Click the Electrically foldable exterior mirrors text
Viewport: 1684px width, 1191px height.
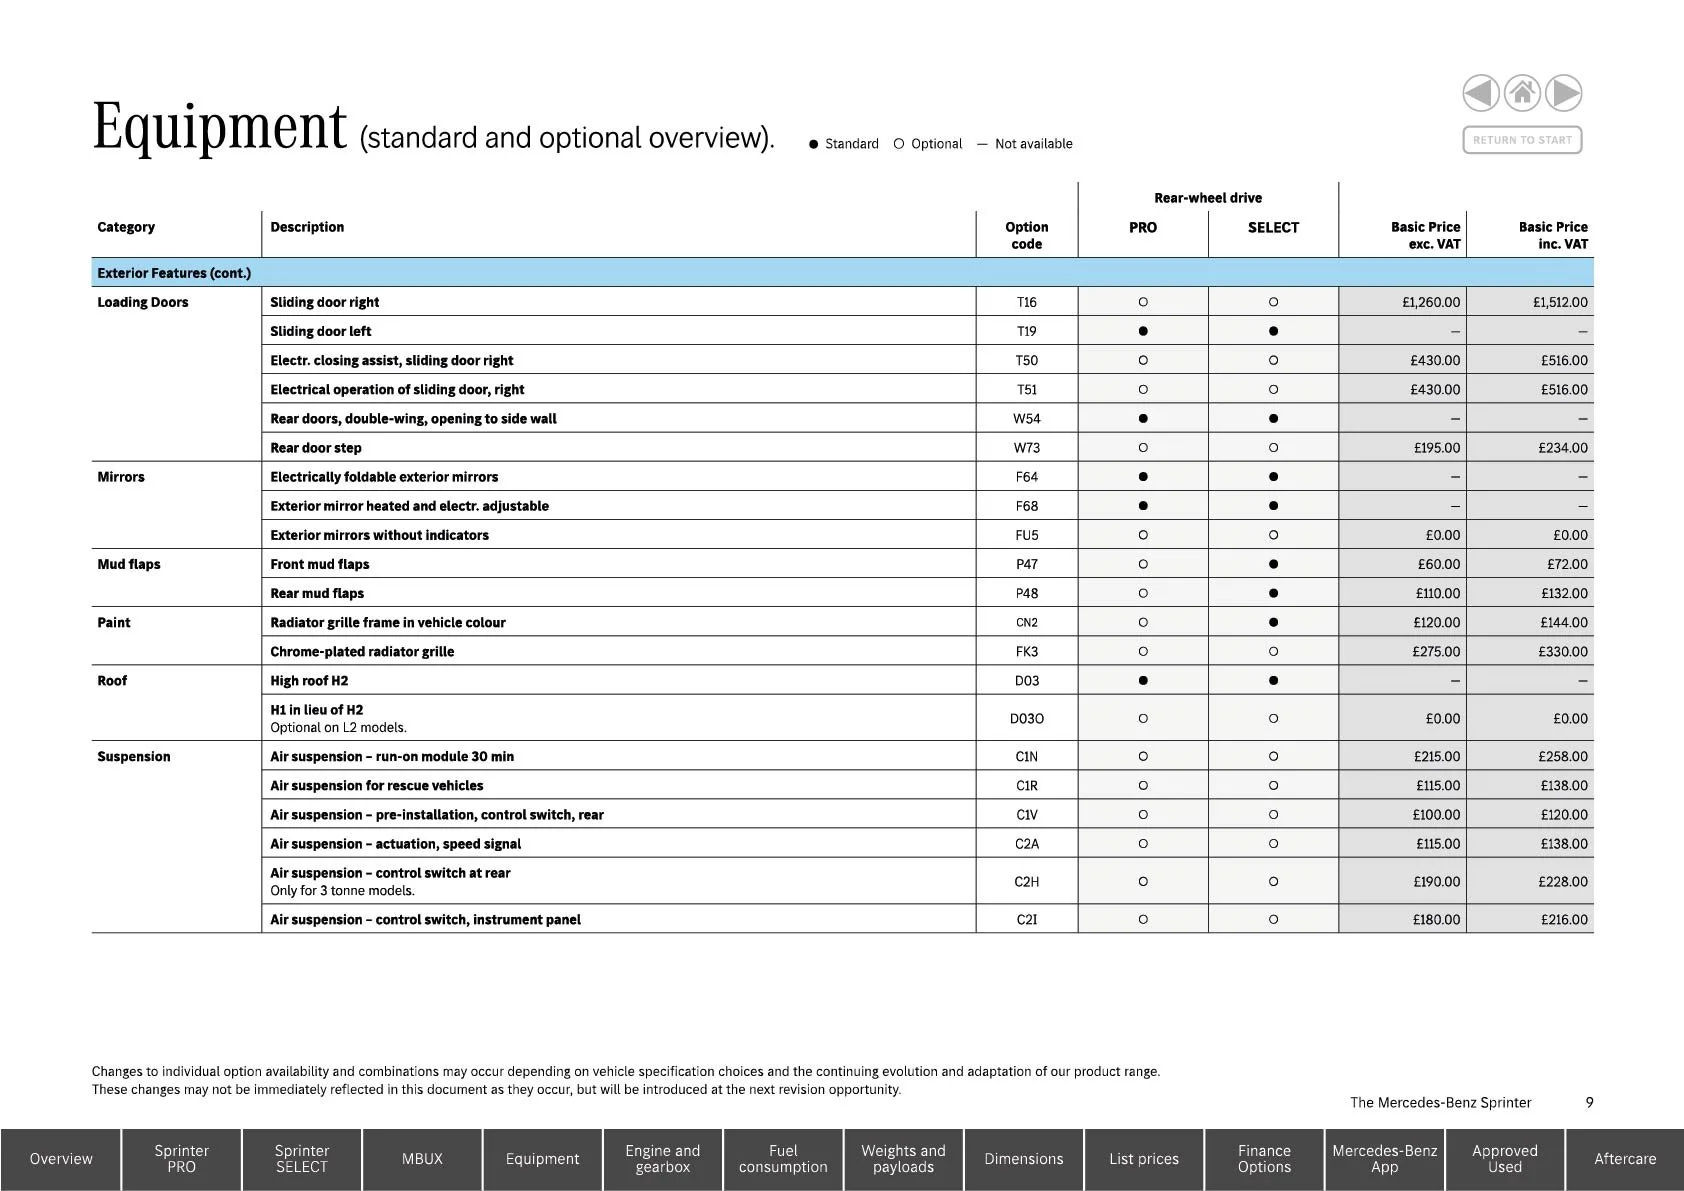(x=384, y=477)
